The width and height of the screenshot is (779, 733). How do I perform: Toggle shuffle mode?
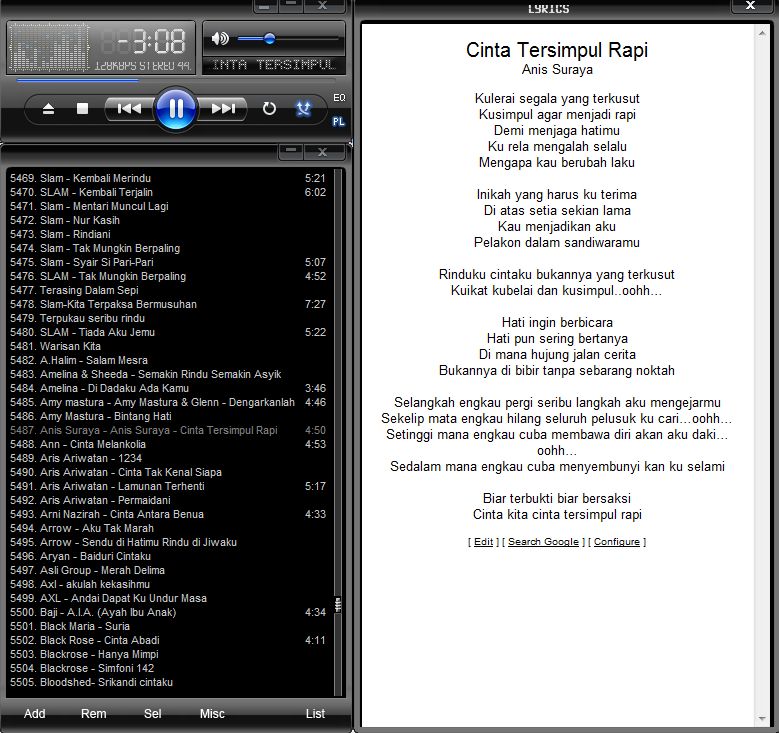[x=304, y=109]
